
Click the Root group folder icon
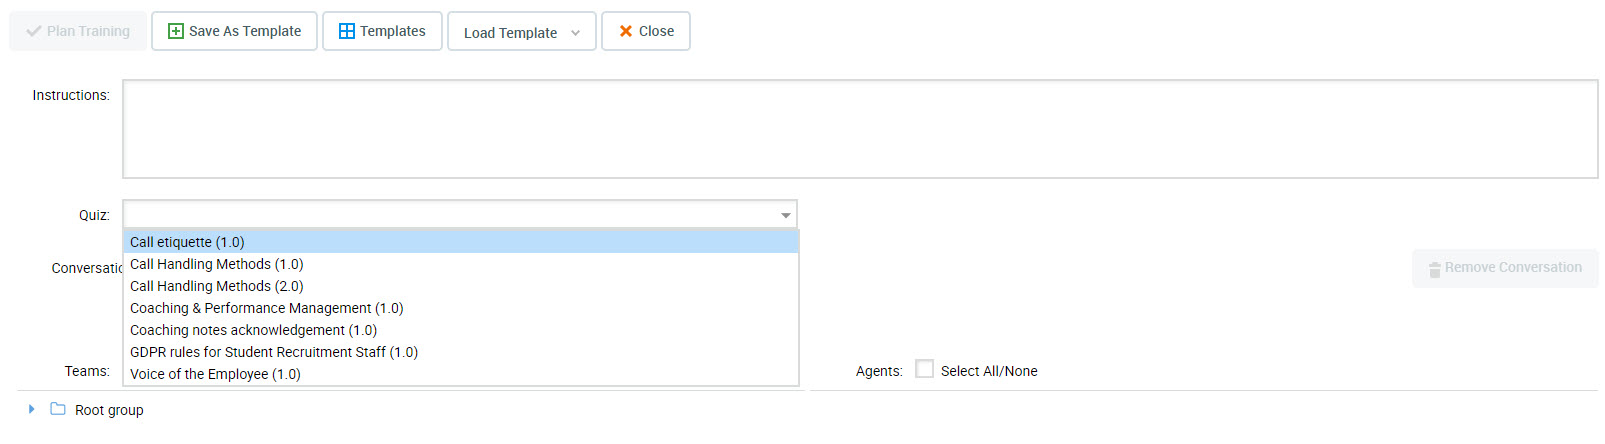[x=58, y=409]
